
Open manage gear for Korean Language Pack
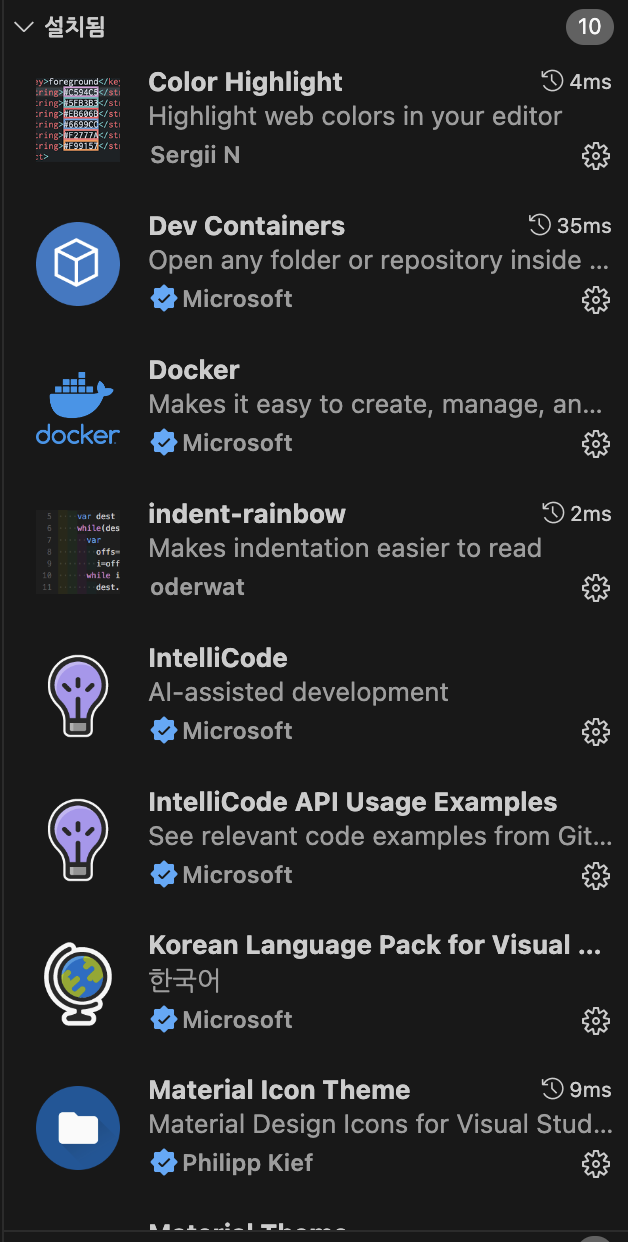[x=596, y=1020]
